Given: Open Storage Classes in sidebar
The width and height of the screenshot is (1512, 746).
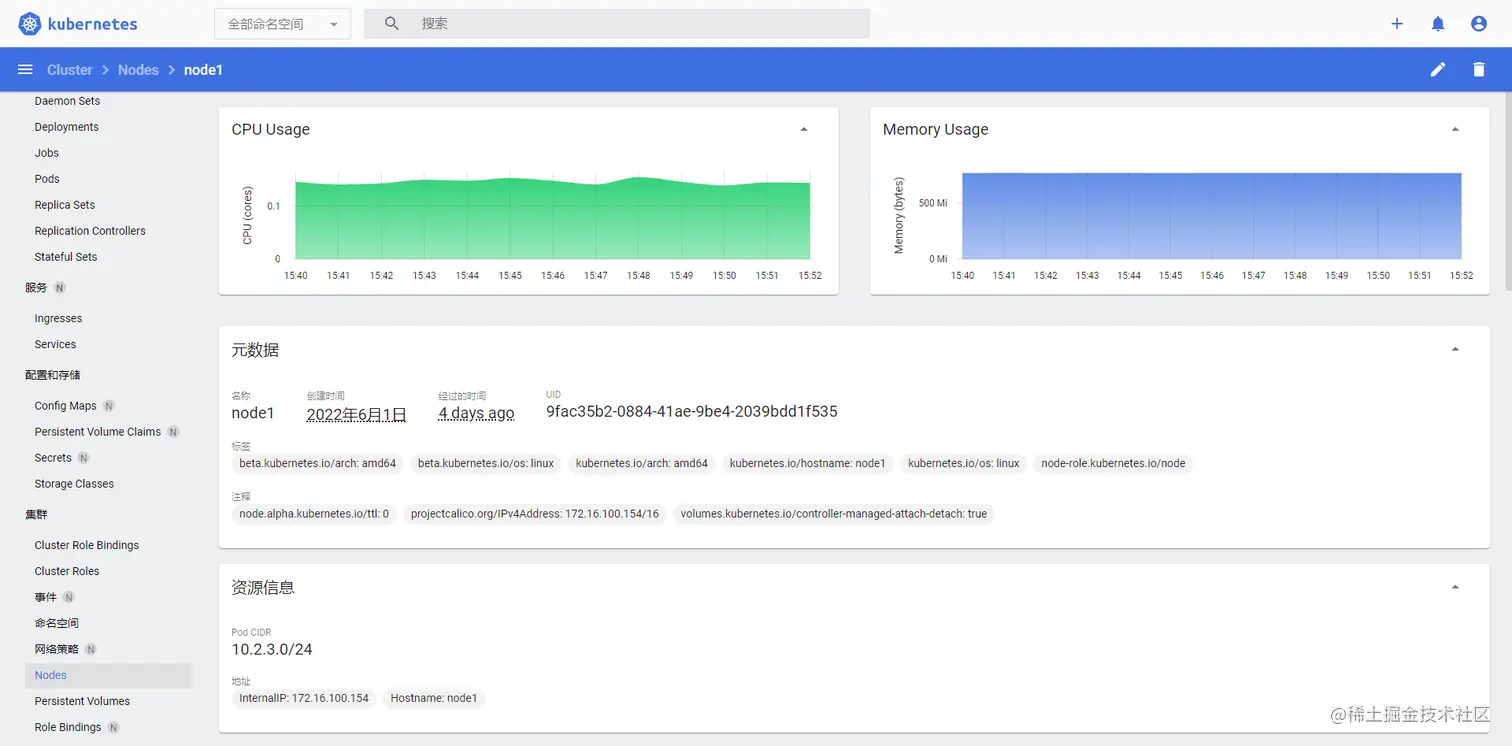Looking at the screenshot, I should 74,484.
